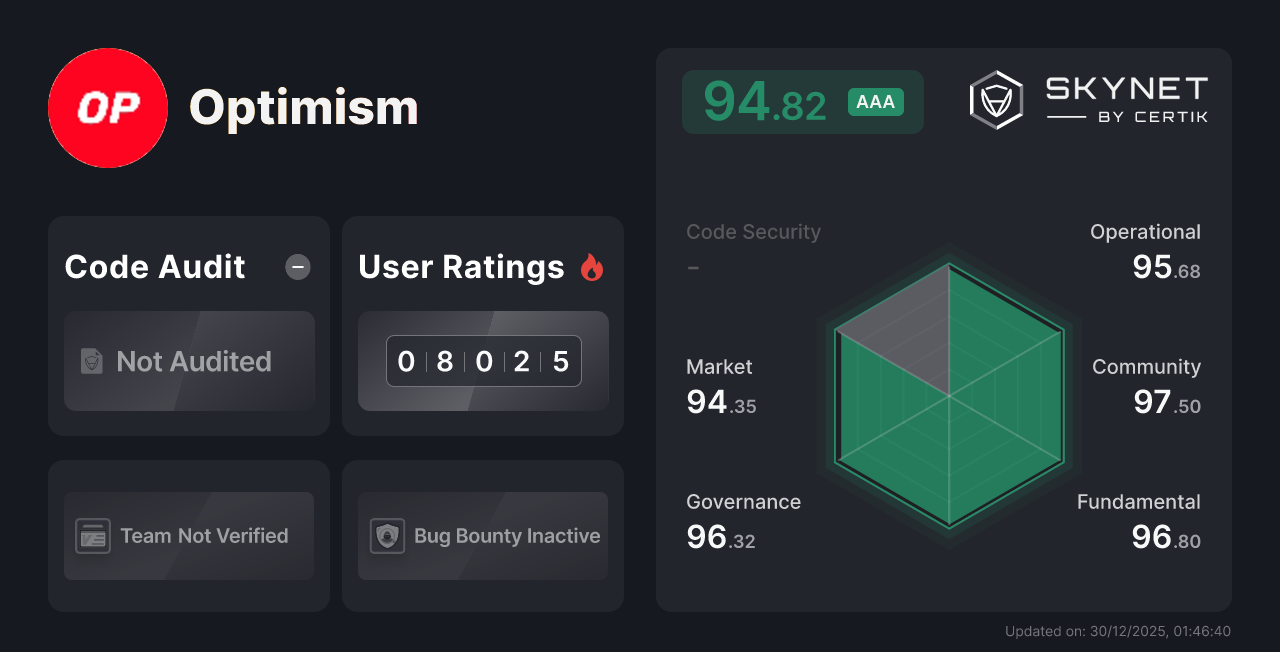The width and height of the screenshot is (1280, 652).
Task: Click the AAA rating badge
Action: pos(875,101)
